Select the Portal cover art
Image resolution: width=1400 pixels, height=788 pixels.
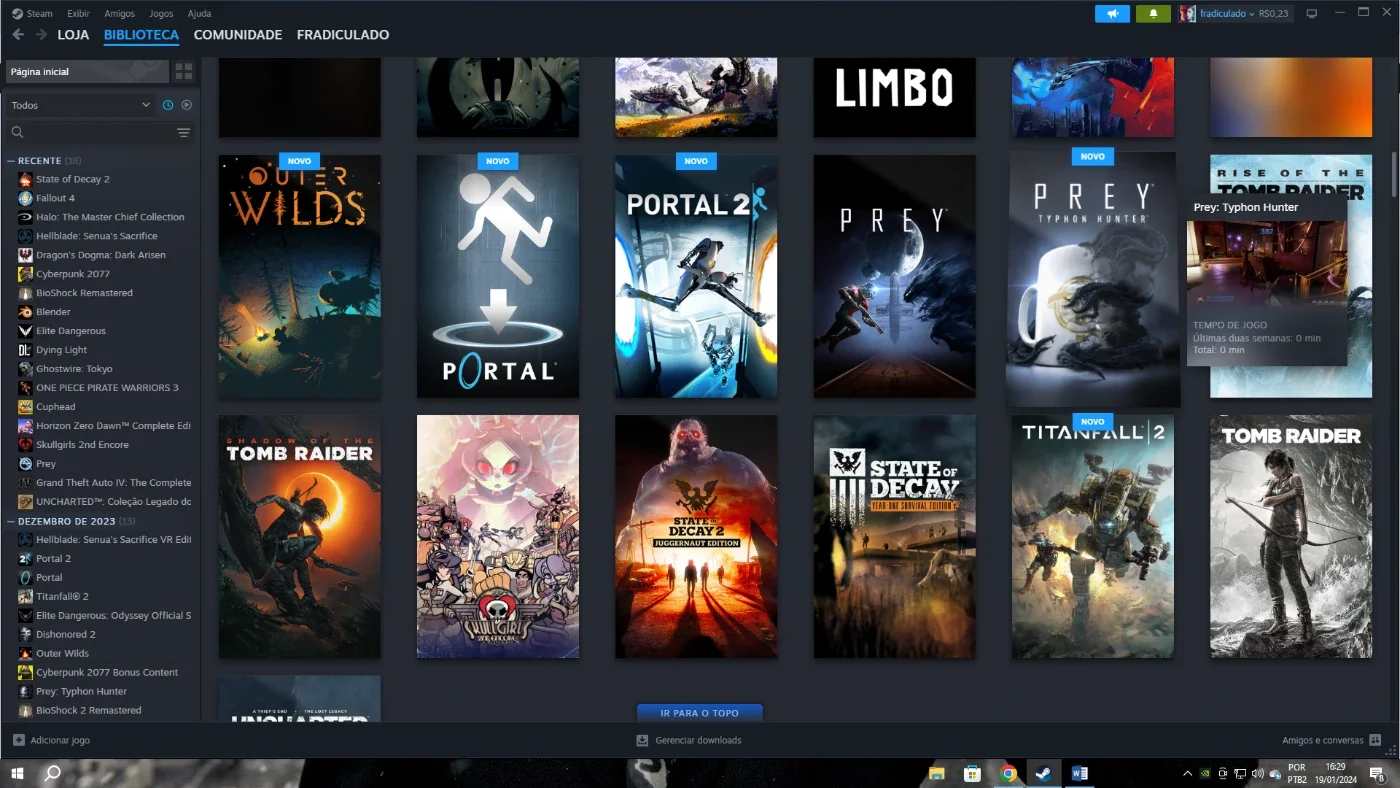tap(498, 276)
